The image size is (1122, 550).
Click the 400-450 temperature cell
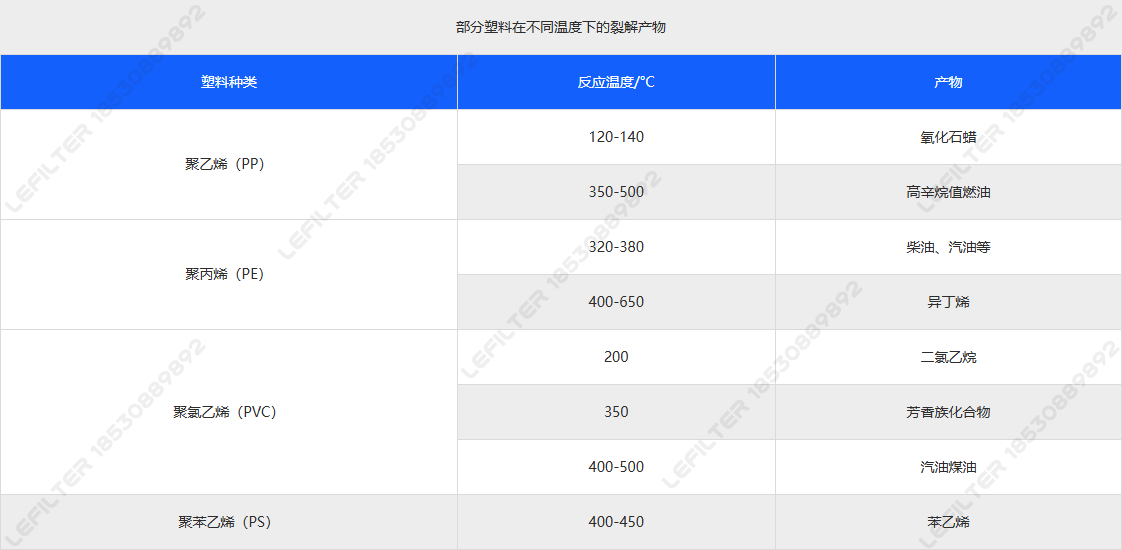pos(616,522)
